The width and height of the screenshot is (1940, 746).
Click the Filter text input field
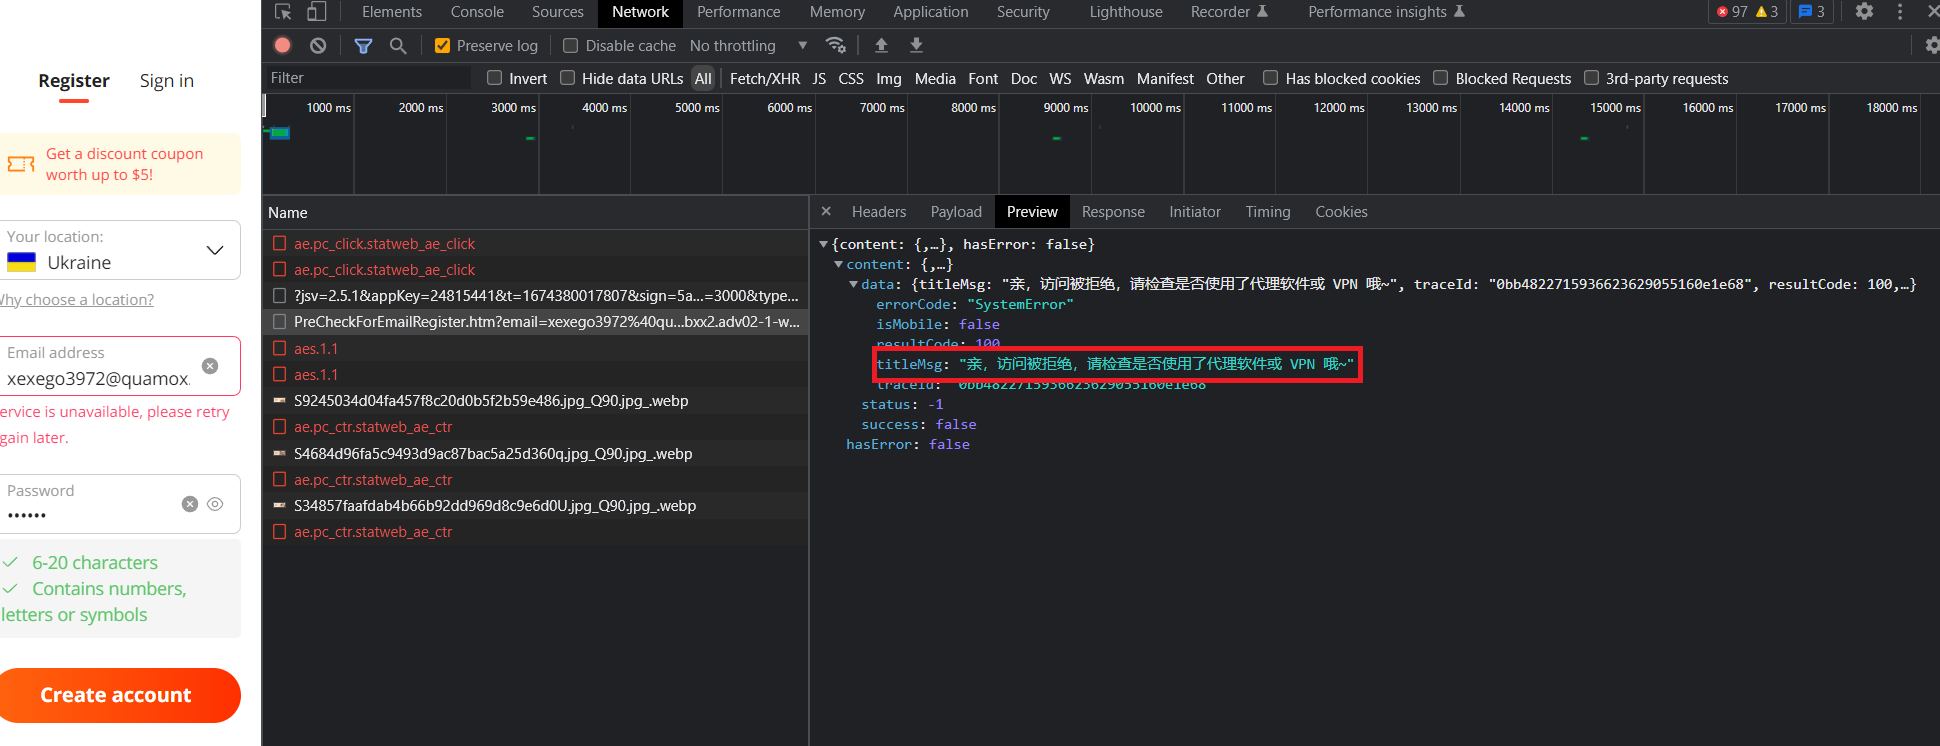[367, 78]
